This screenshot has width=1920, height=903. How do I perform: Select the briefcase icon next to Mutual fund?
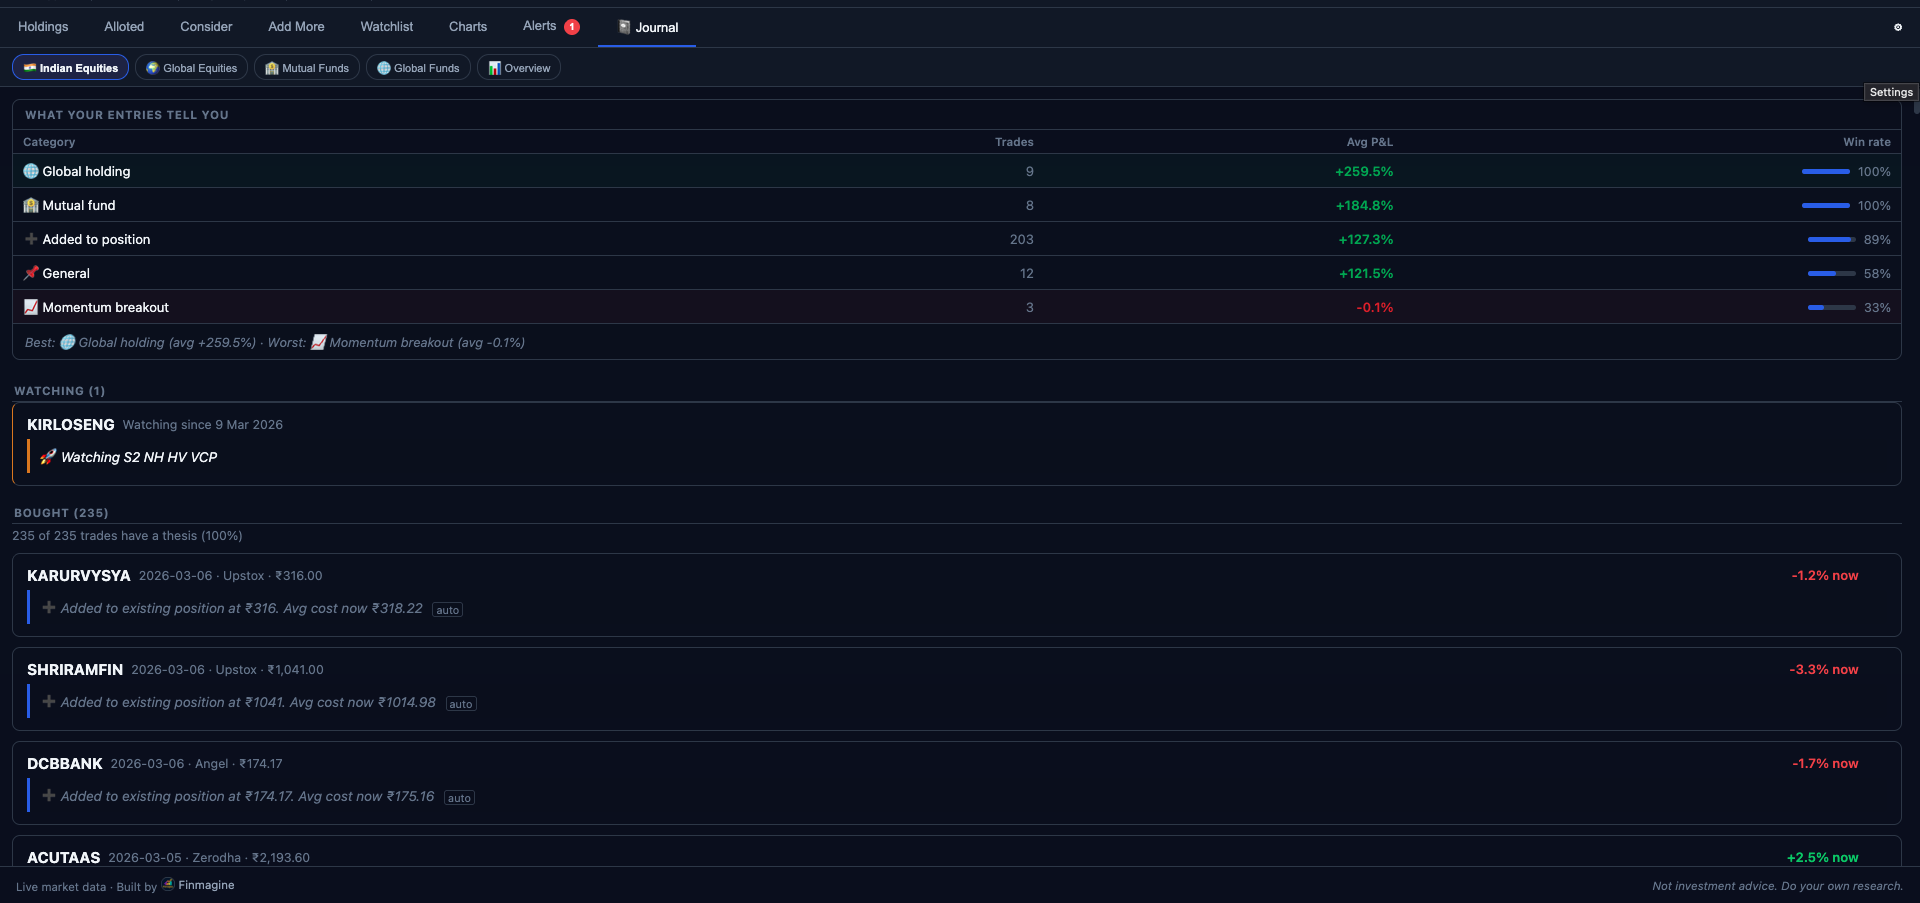pyautogui.click(x=31, y=205)
